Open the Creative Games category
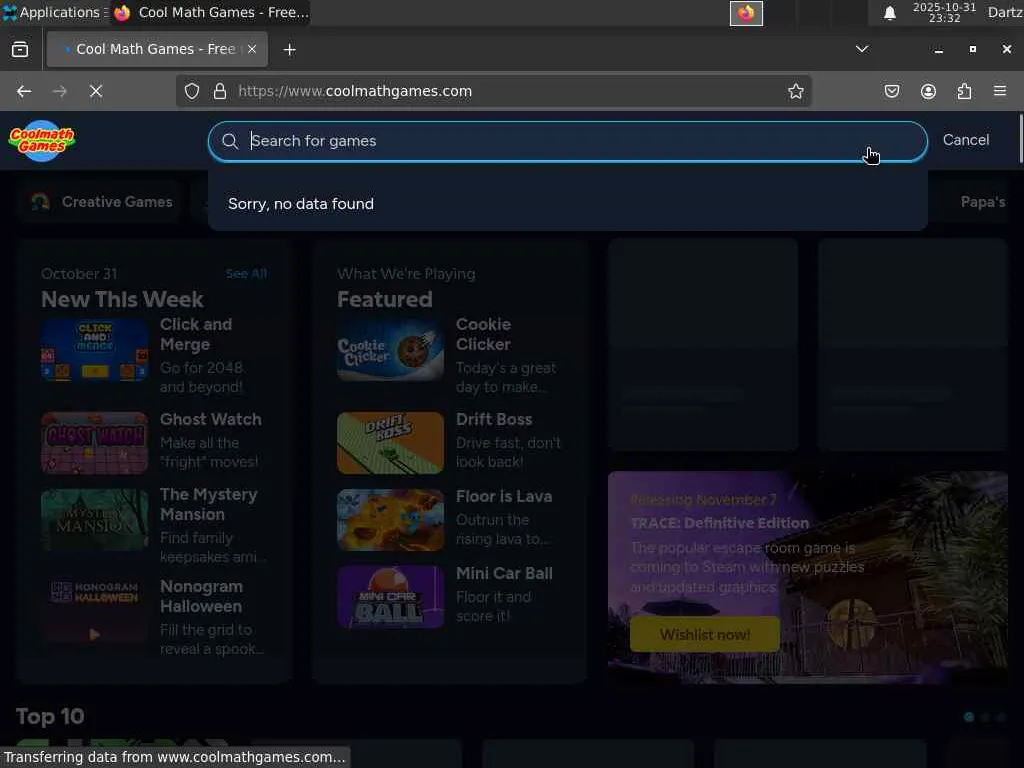This screenshot has height=768, width=1024. (x=102, y=202)
